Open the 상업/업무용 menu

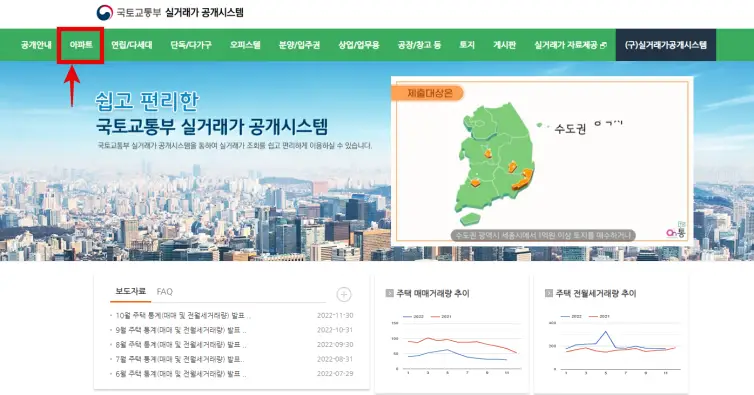359,45
